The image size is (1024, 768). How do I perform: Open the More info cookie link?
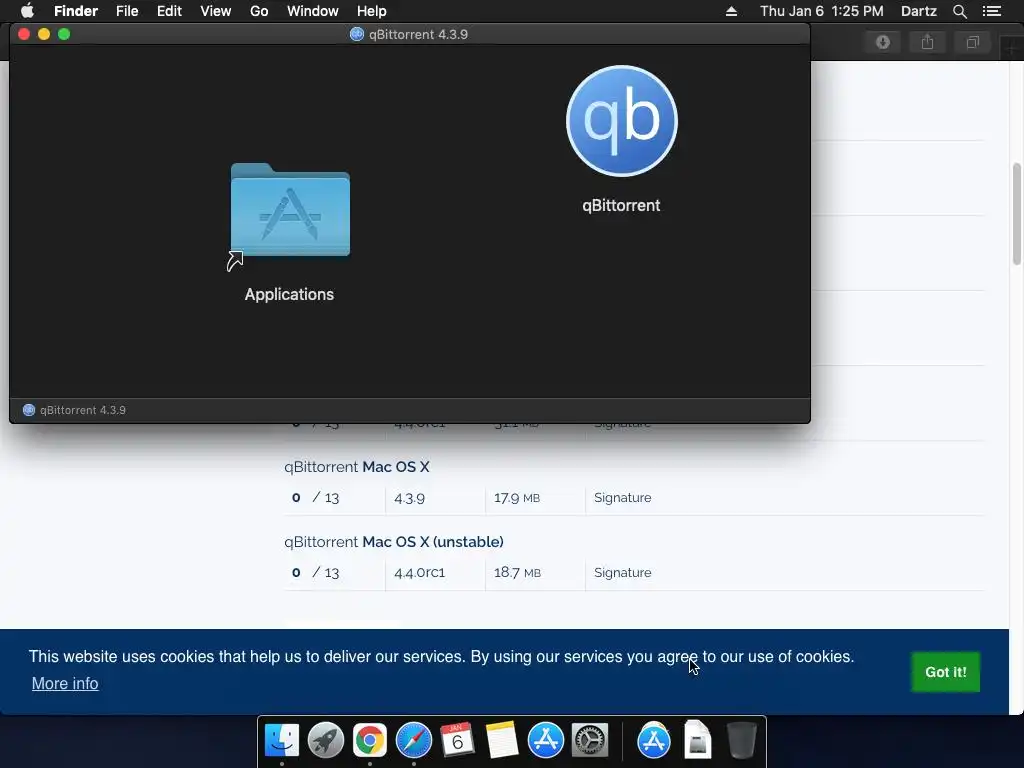(x=65, y=683)
